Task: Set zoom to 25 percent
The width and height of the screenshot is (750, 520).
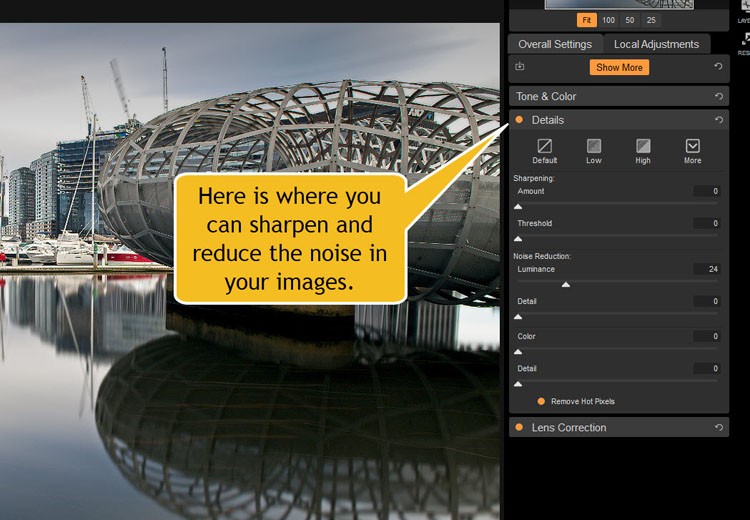Action: [651, 20]
